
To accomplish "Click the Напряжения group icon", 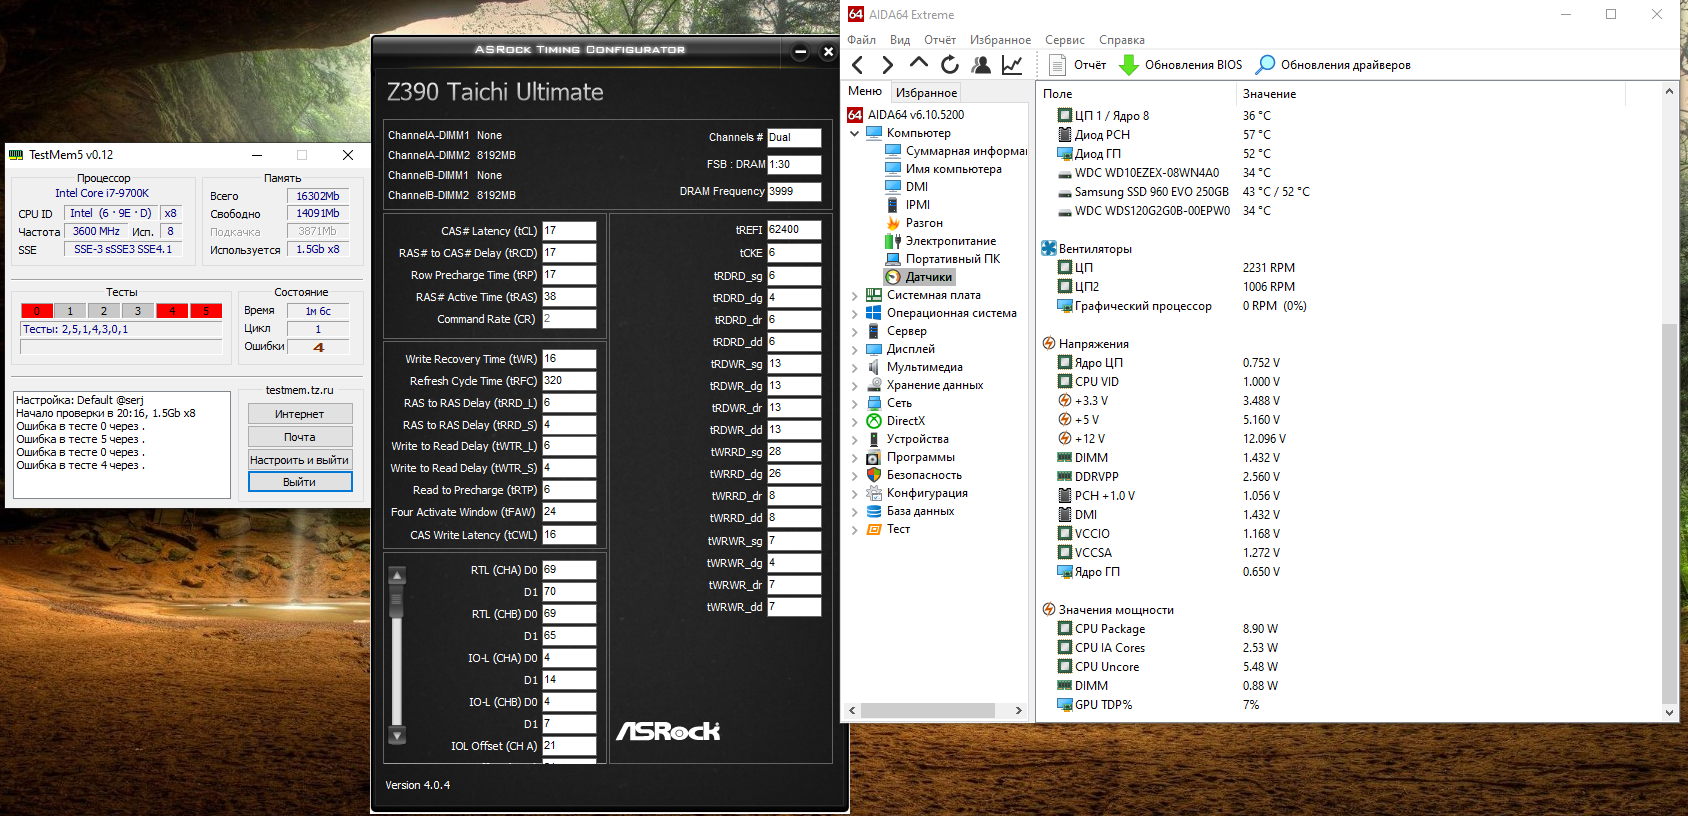I will [x=1049, y=344].
